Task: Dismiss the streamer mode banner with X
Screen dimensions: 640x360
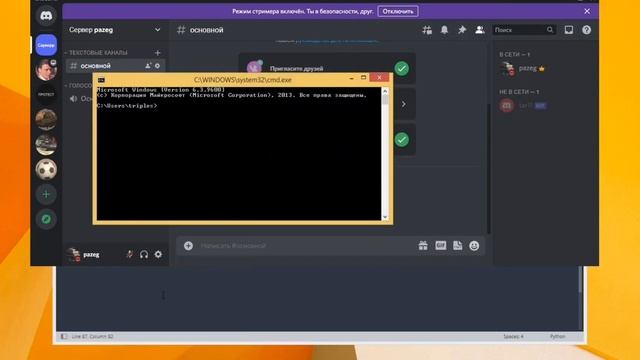Action: click(x=587, y=11)
